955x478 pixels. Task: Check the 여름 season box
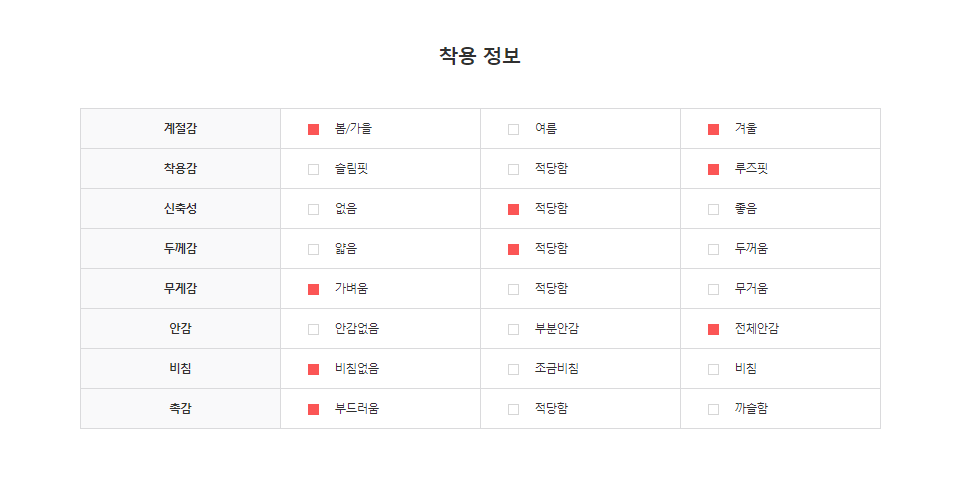513,129
